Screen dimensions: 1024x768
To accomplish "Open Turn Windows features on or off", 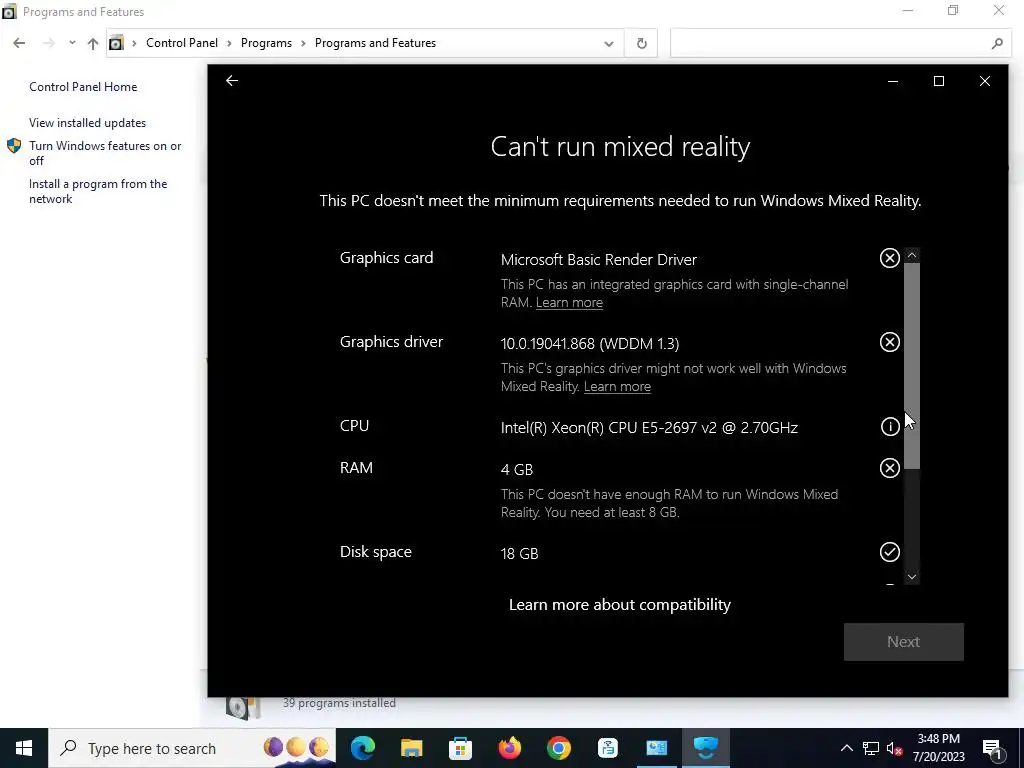I will (x=105, y=153).
